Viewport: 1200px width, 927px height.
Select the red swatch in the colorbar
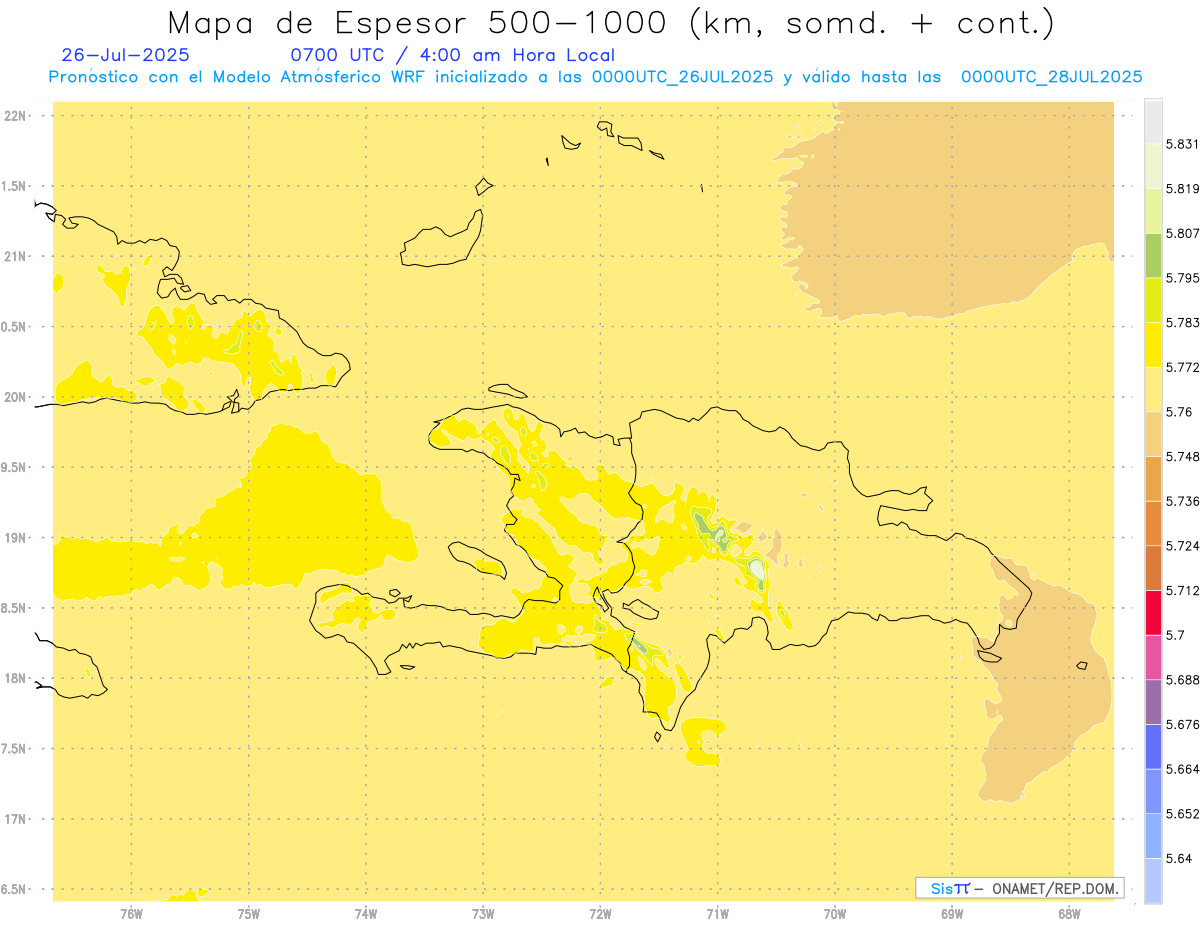coord(1153,612)
